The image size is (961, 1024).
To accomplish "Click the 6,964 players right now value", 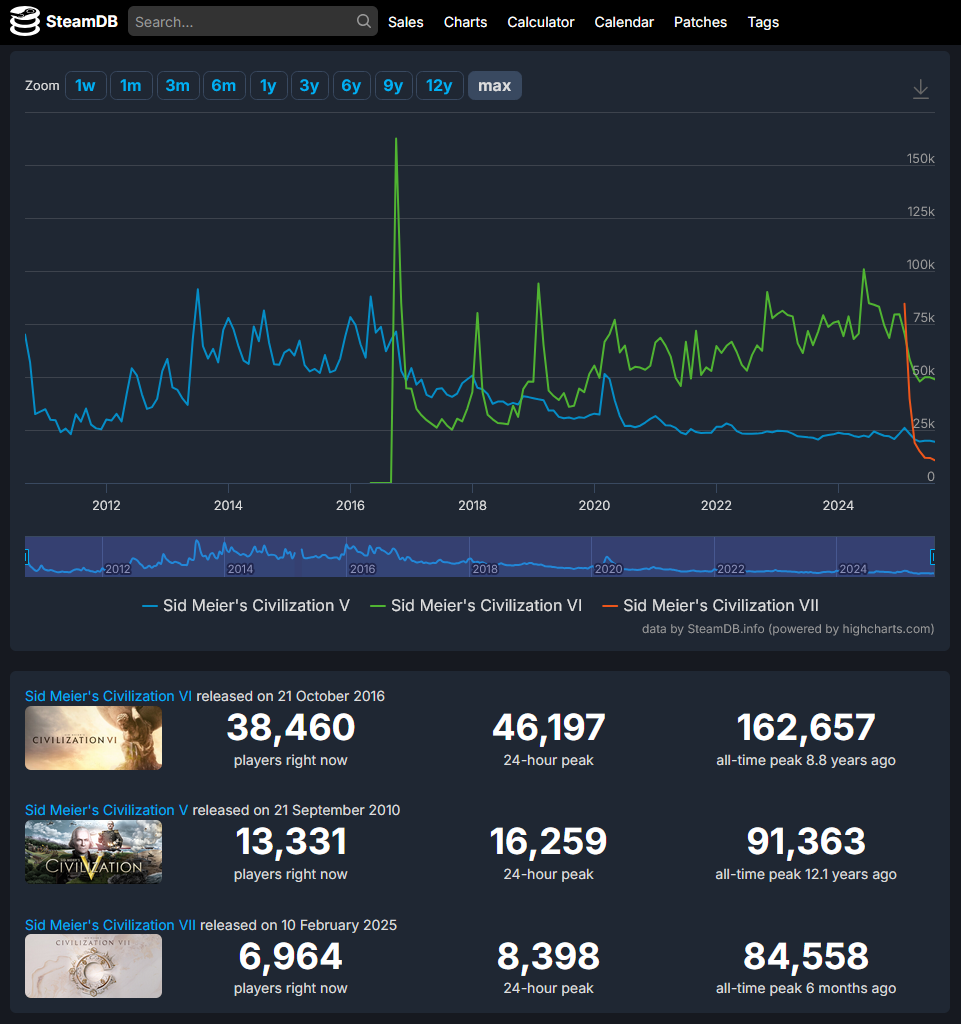I will pyautogui.click(x=291, y=956).
